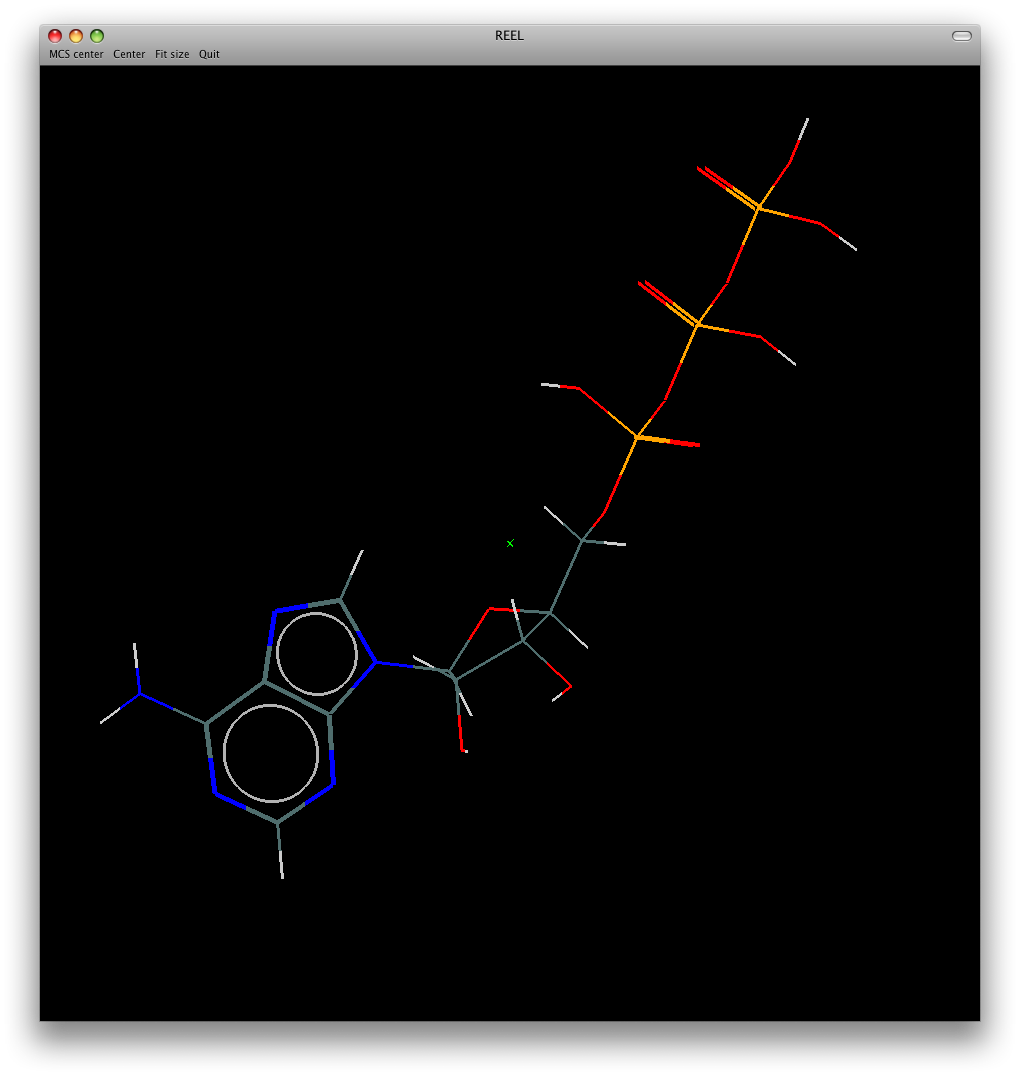Toggle the pill-shaped toolbar button in title bar
Viewport: 1020px width, 1076px height.
(961, 36)
